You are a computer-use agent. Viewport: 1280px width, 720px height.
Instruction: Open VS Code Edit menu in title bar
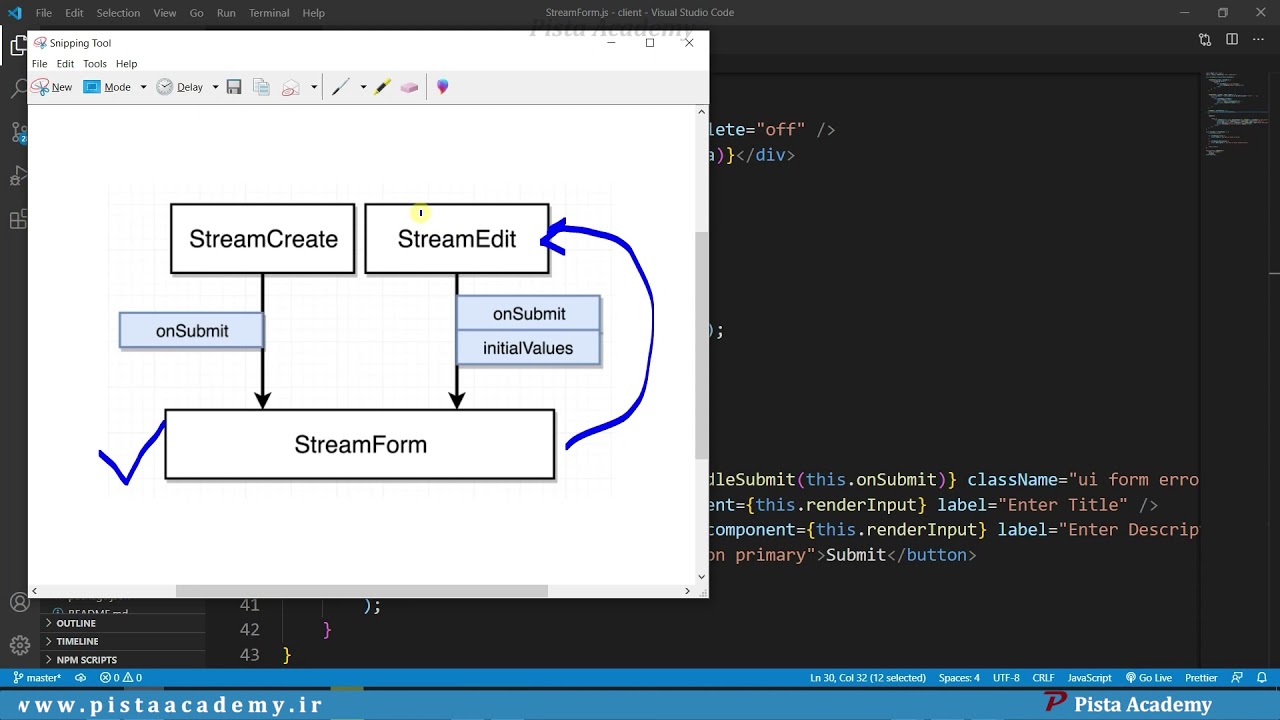pos(74,13)
